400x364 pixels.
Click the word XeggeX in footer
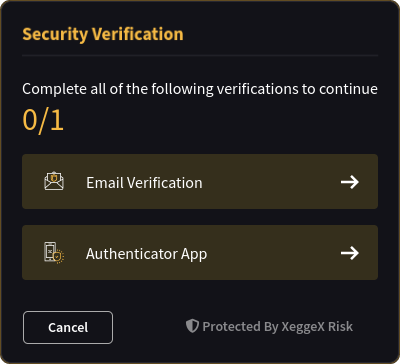point(303,327)
